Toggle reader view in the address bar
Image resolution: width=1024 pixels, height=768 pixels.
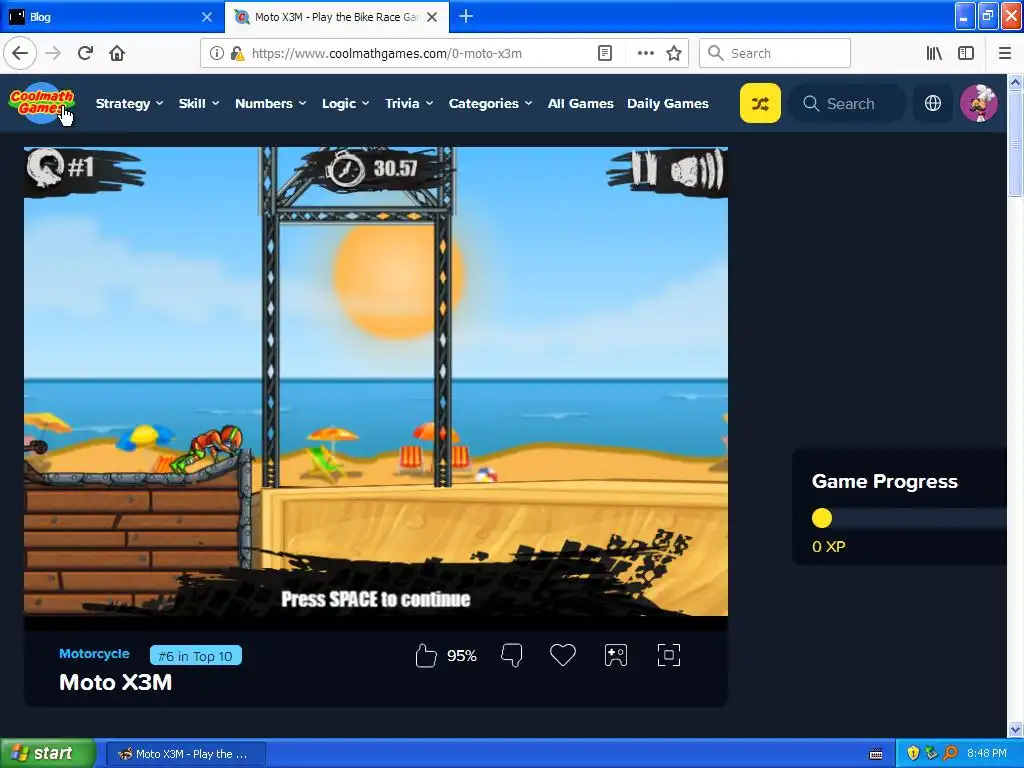pos(605,53)
